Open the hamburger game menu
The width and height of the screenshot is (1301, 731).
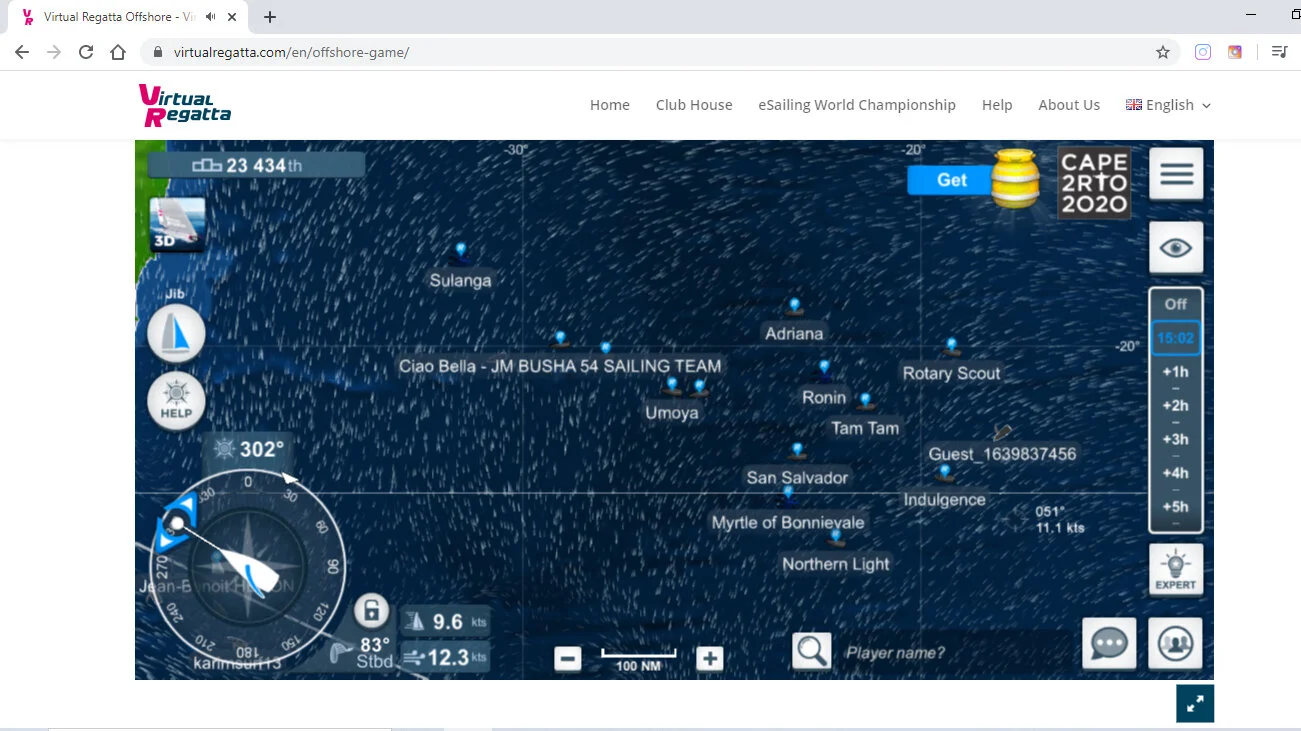click(x=1176, y=174)
